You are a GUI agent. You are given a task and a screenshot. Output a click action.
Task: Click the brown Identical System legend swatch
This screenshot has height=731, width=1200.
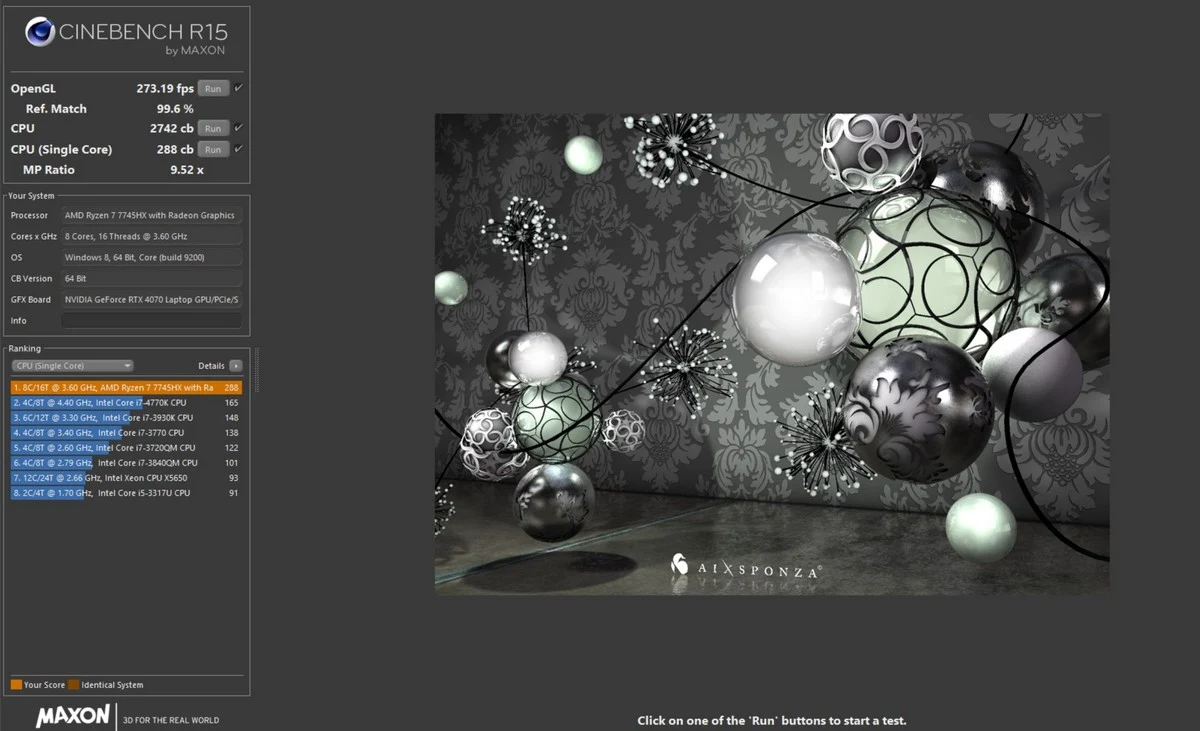pyautogui.click(x=73, y=685)
